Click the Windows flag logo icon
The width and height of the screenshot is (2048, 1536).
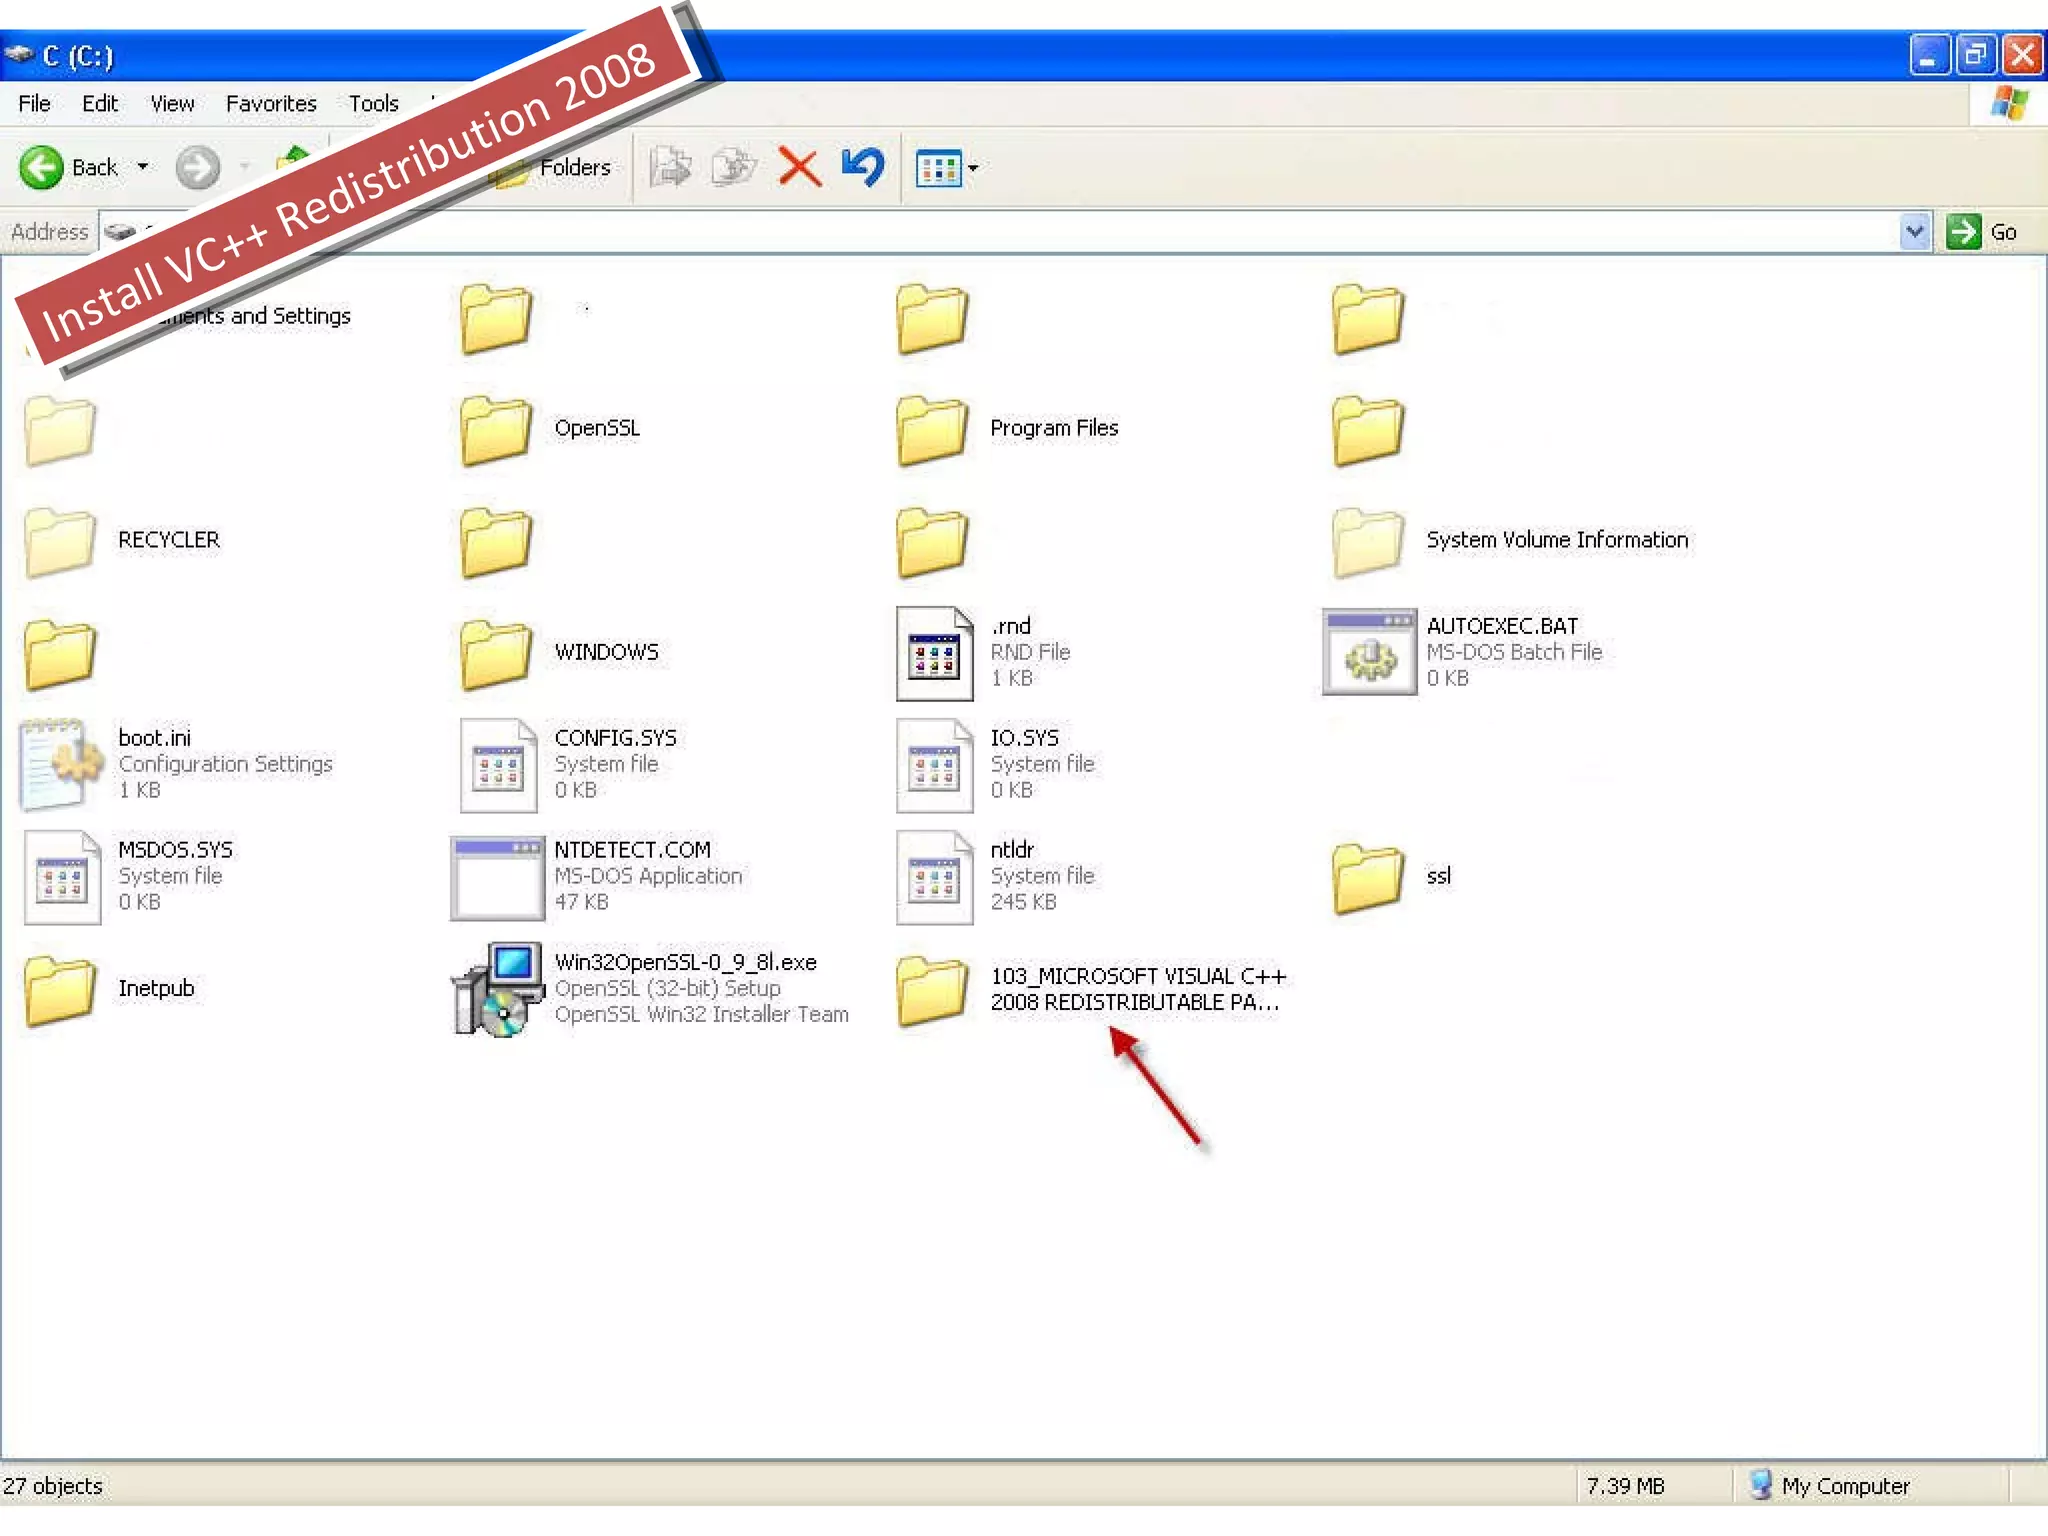[x=2009, y=104]
